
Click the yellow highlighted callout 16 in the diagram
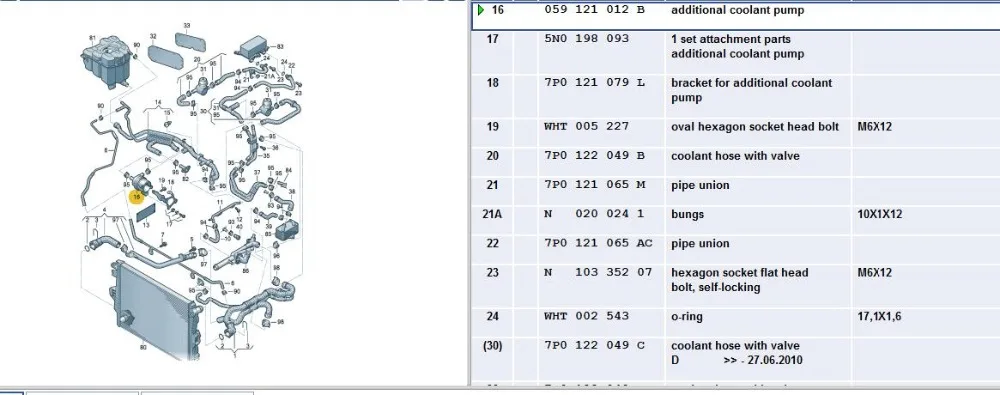(x=136, y=197)
